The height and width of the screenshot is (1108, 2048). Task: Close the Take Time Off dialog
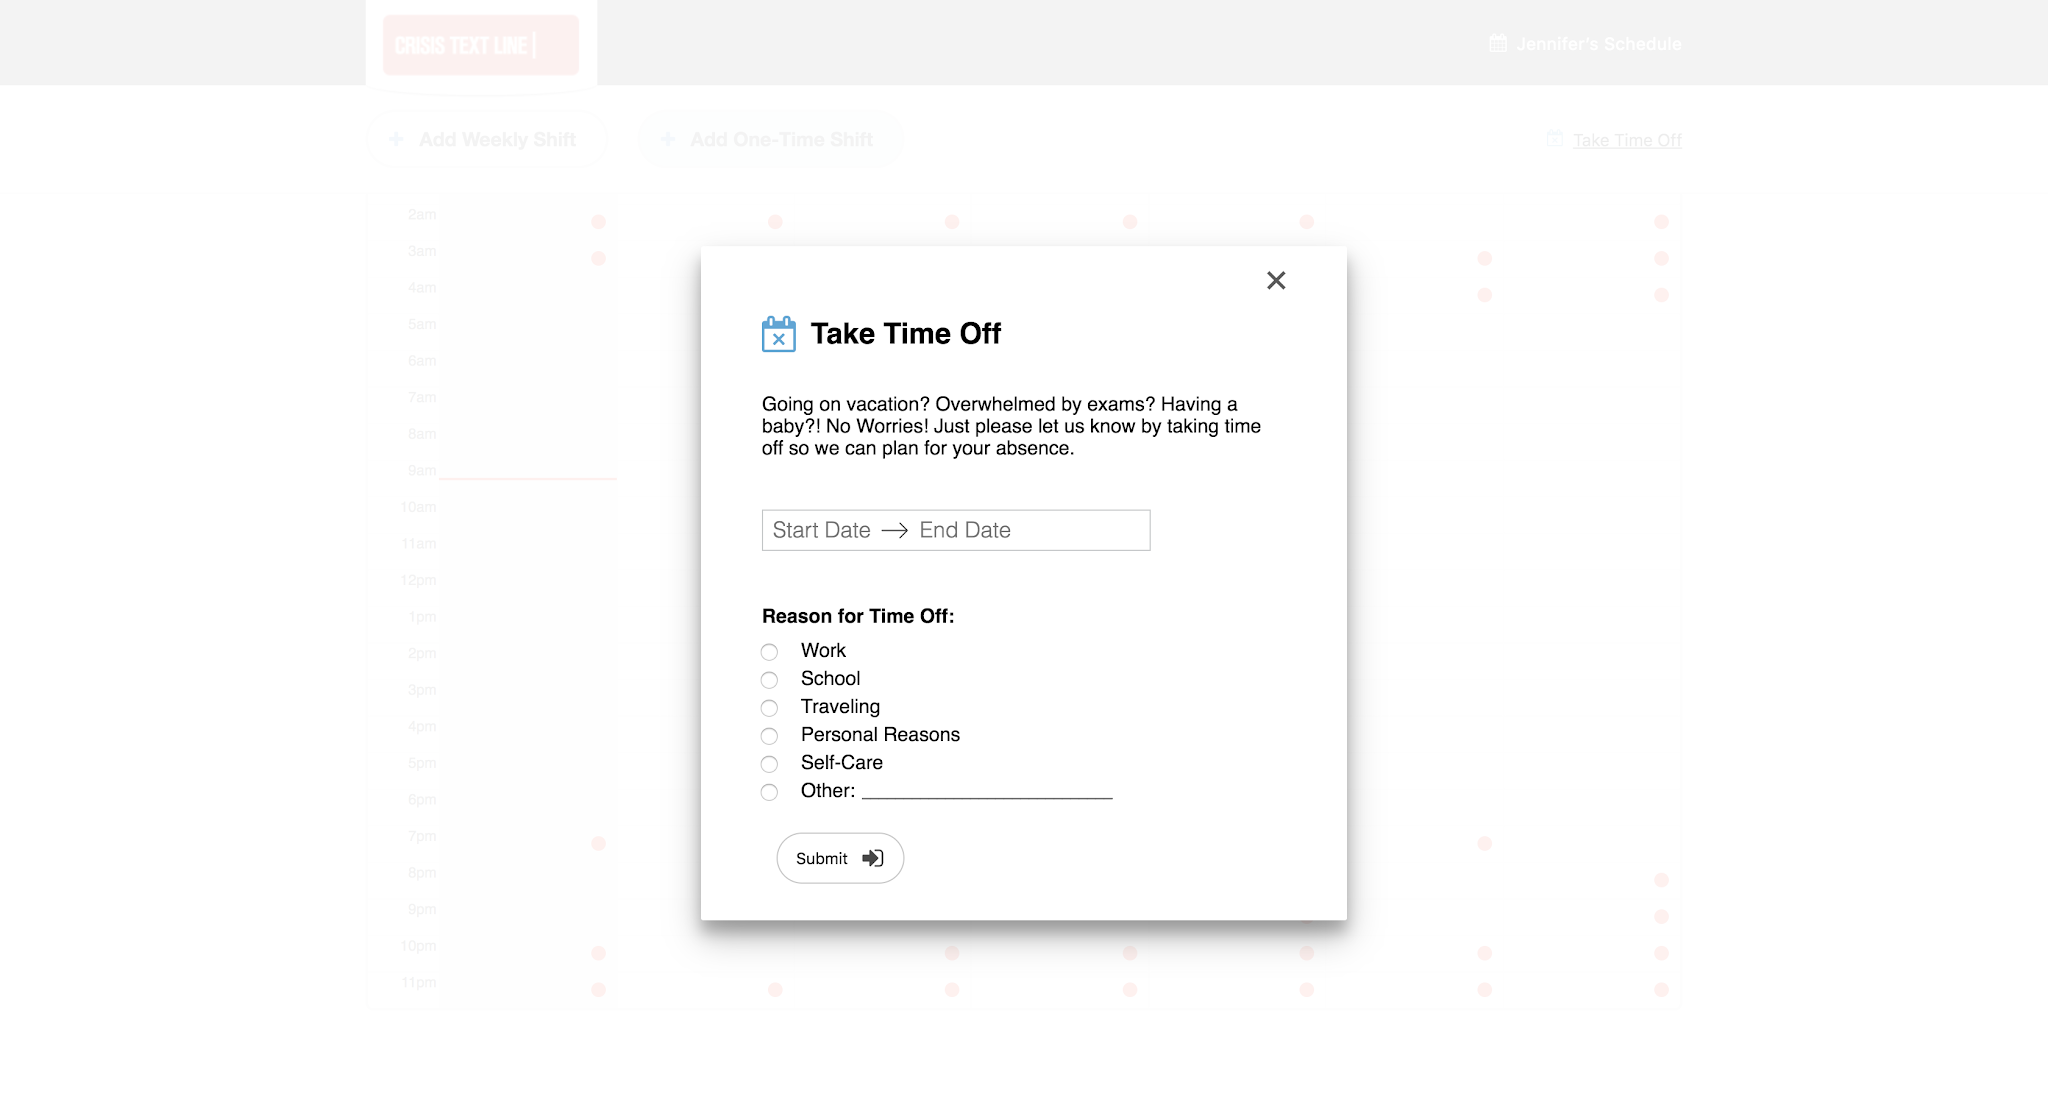click(1276, 280)
